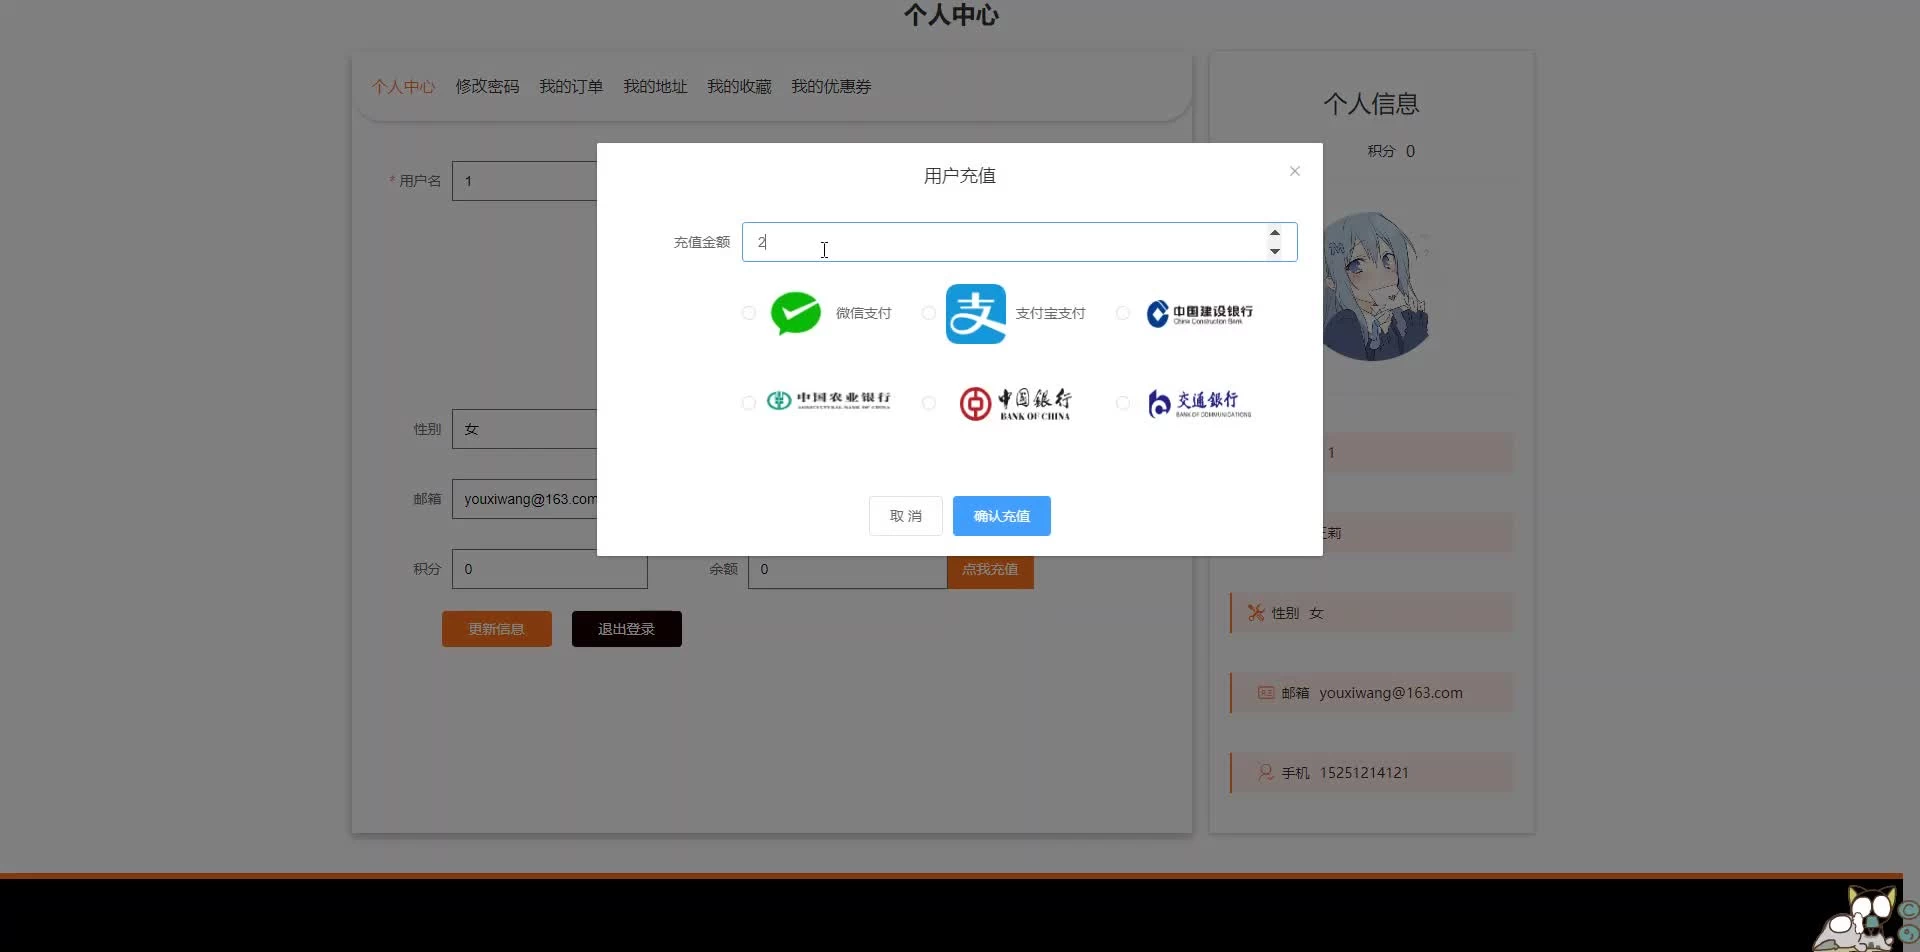Image resolution: width=1920 pixels, height=952 pixels.
Task: Click the email text youxiwang@163.com in sidebar
Action: click(1391, 693)
